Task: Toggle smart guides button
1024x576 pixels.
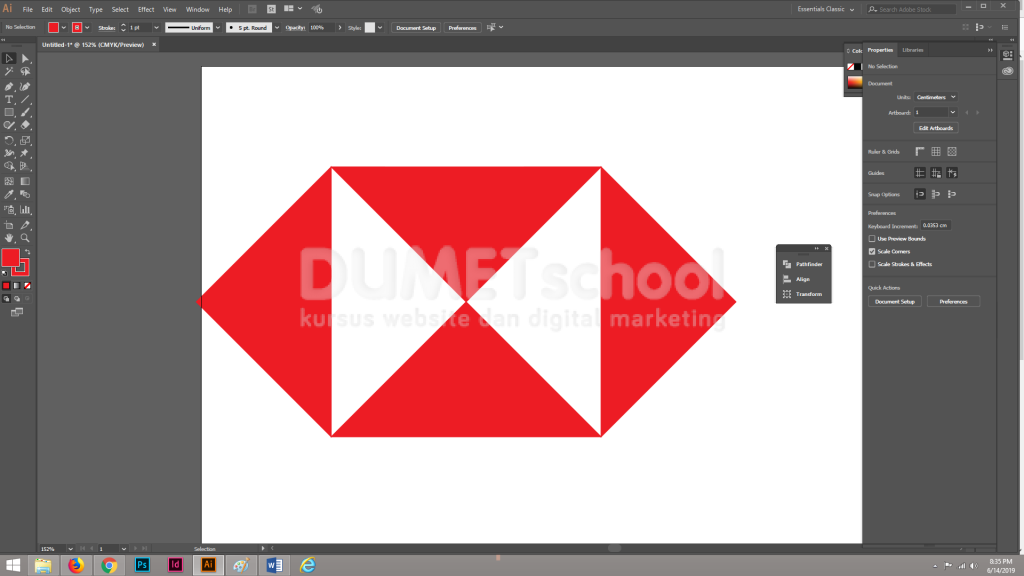Action: point(952,173)
